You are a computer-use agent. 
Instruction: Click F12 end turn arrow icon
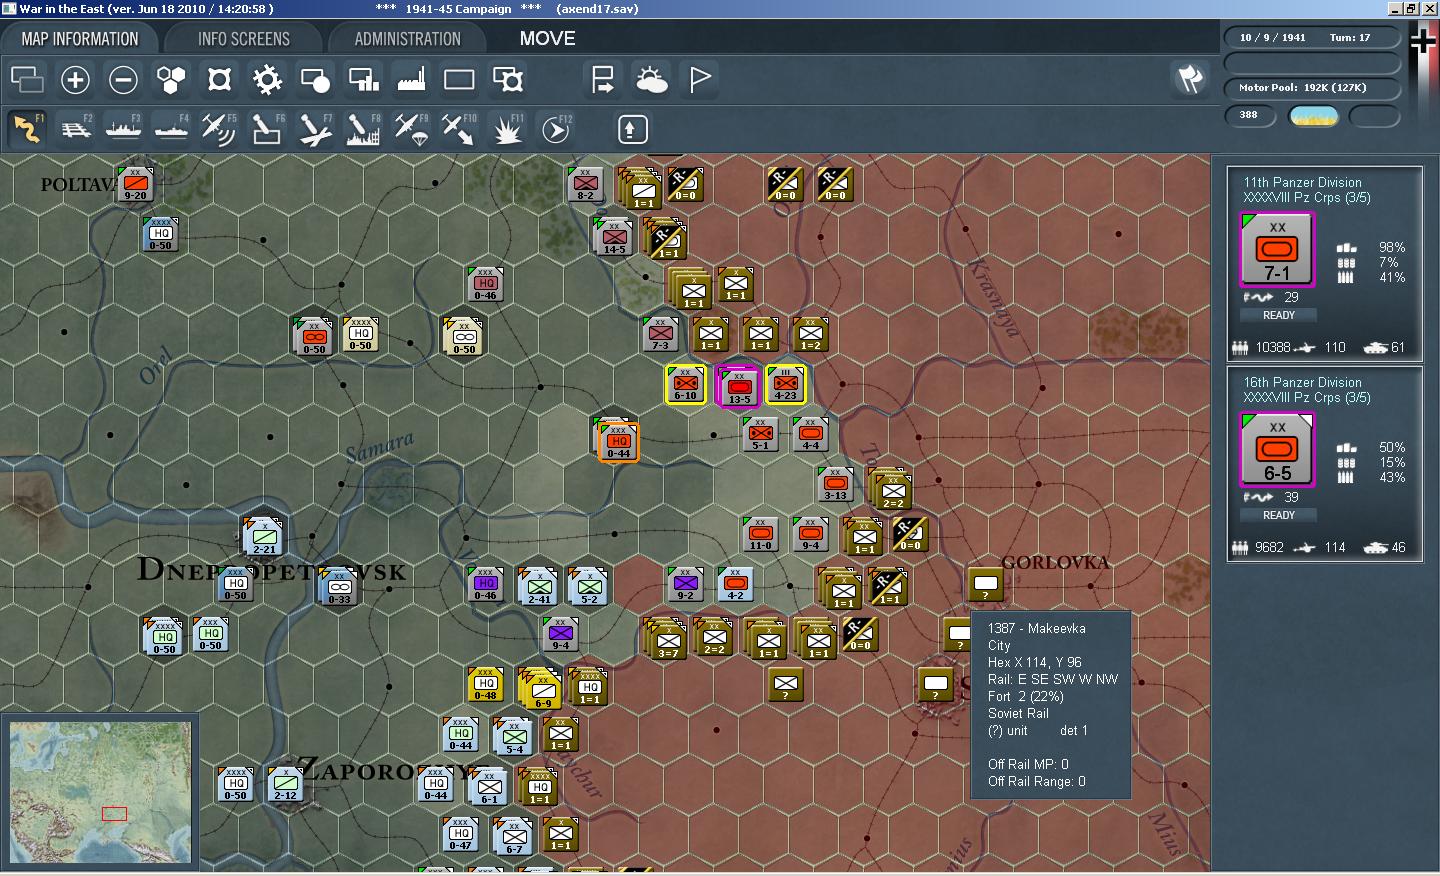coord(555,129)
